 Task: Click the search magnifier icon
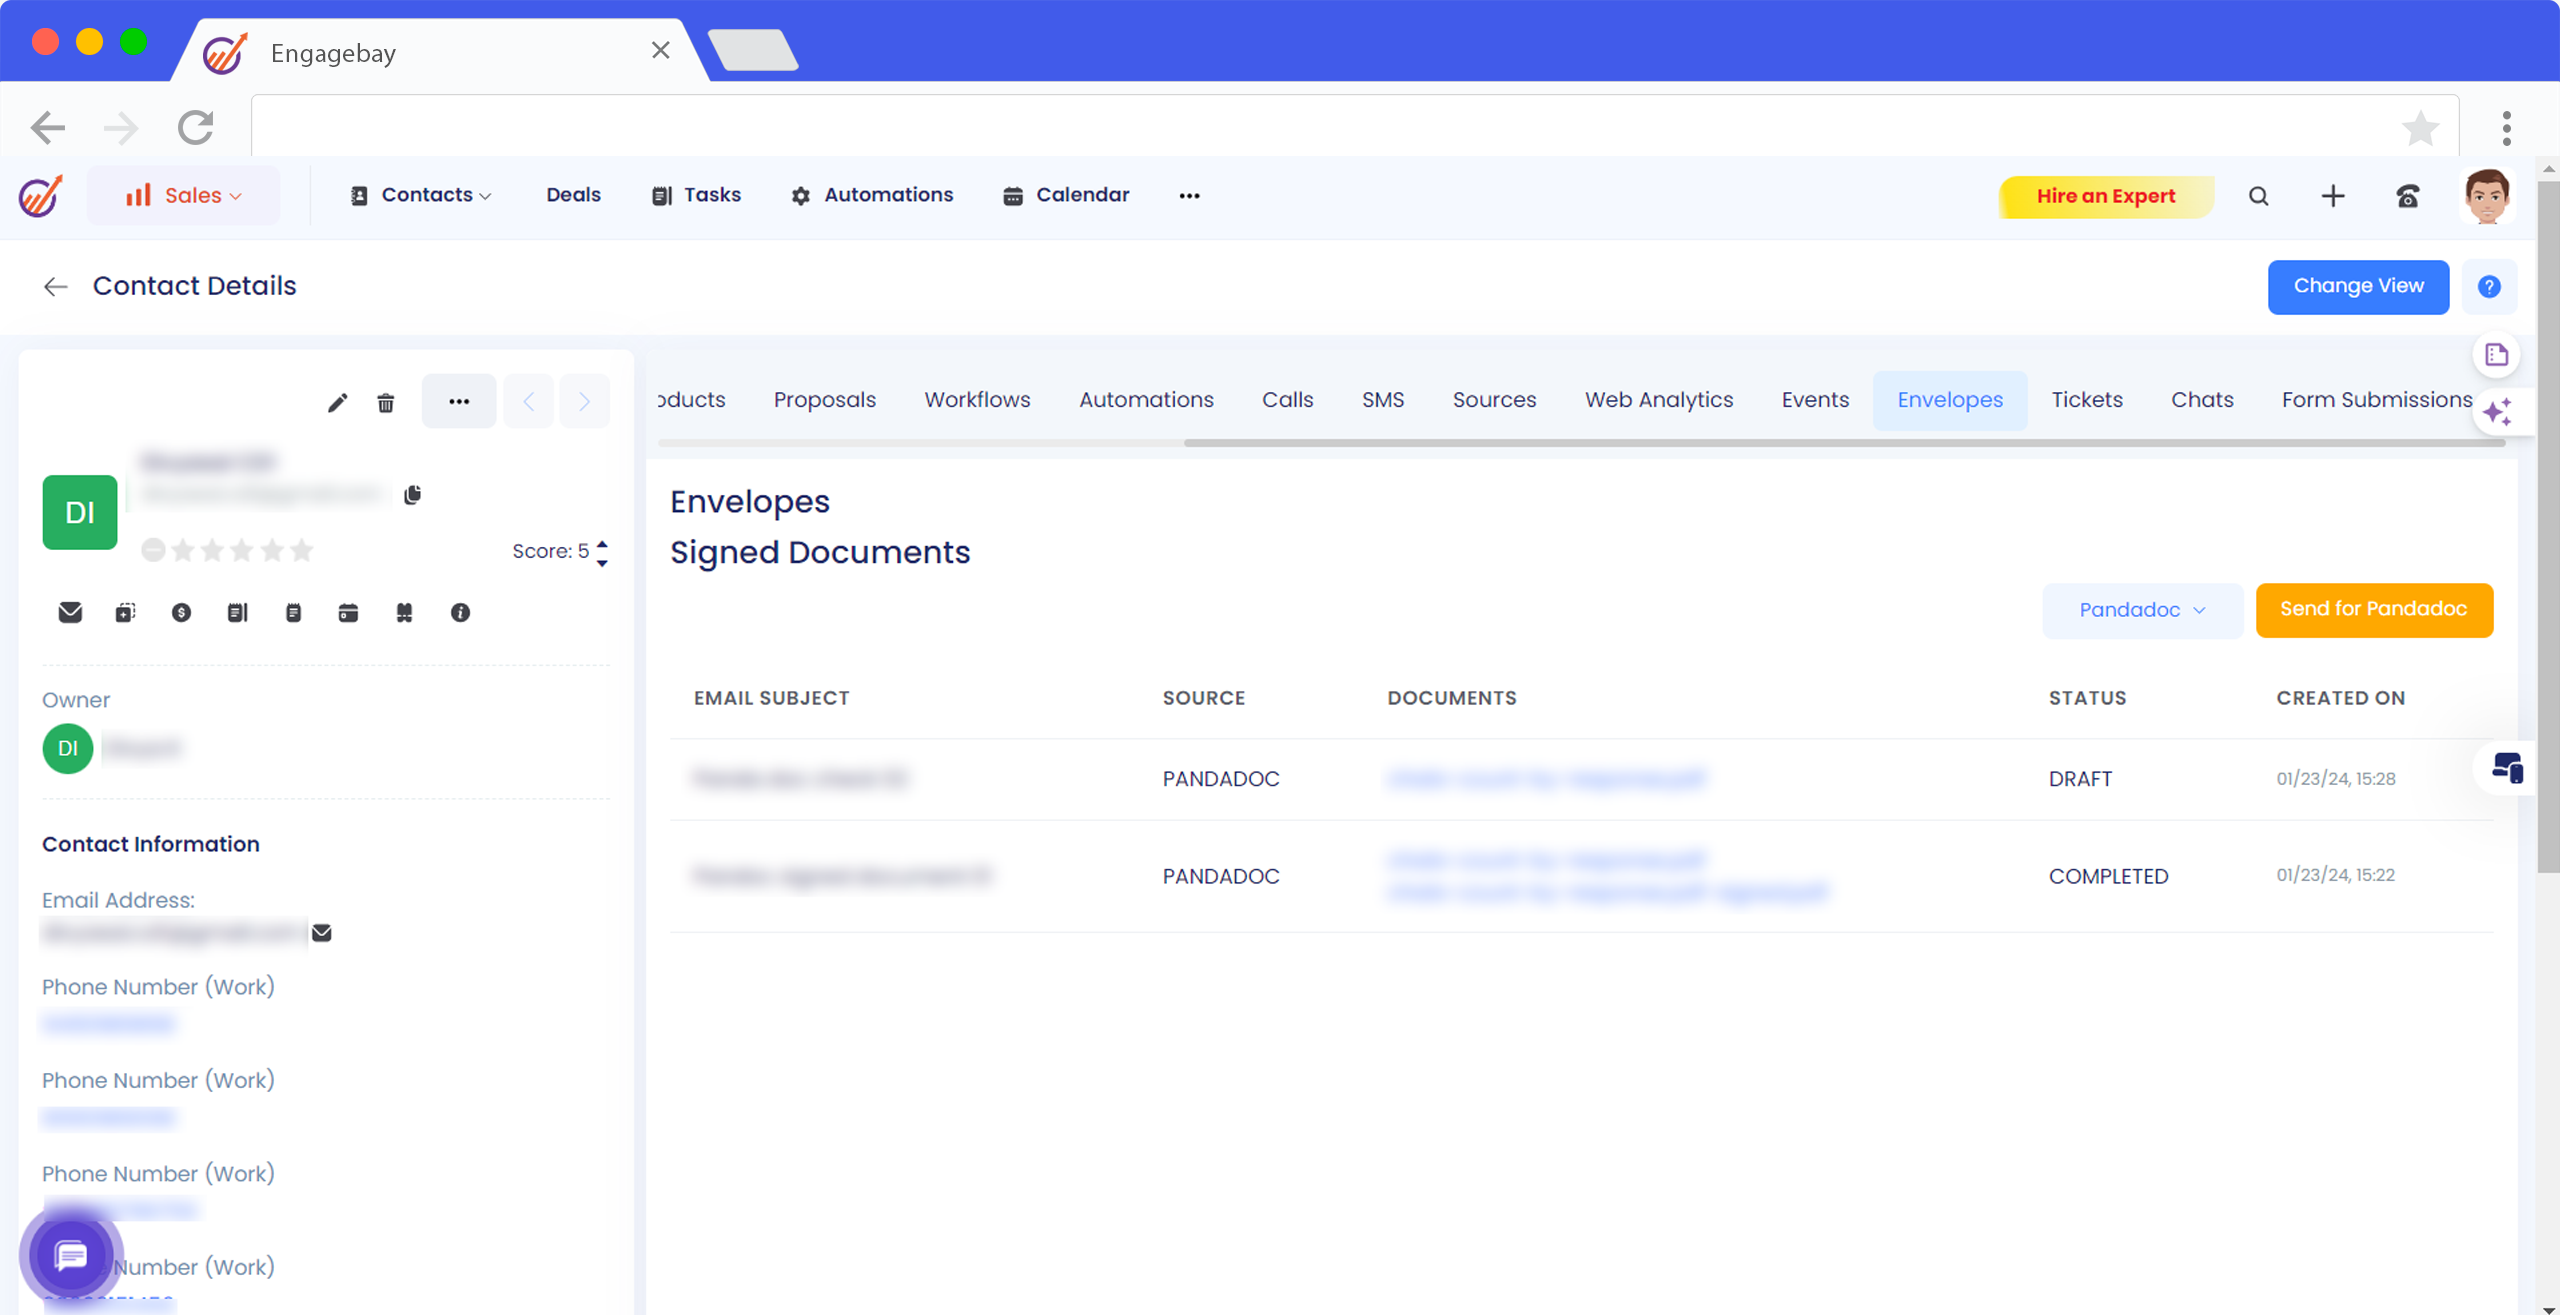[x=2258, y=196]
